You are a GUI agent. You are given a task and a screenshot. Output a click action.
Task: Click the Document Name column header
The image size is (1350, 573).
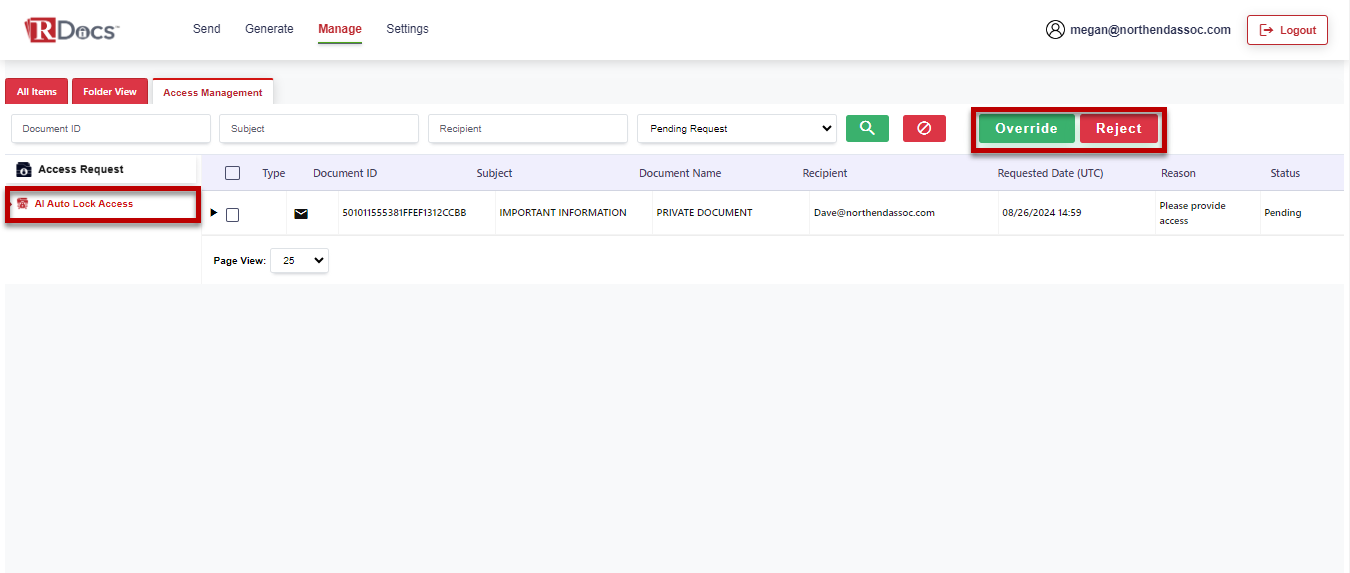(x=680, y=173)
